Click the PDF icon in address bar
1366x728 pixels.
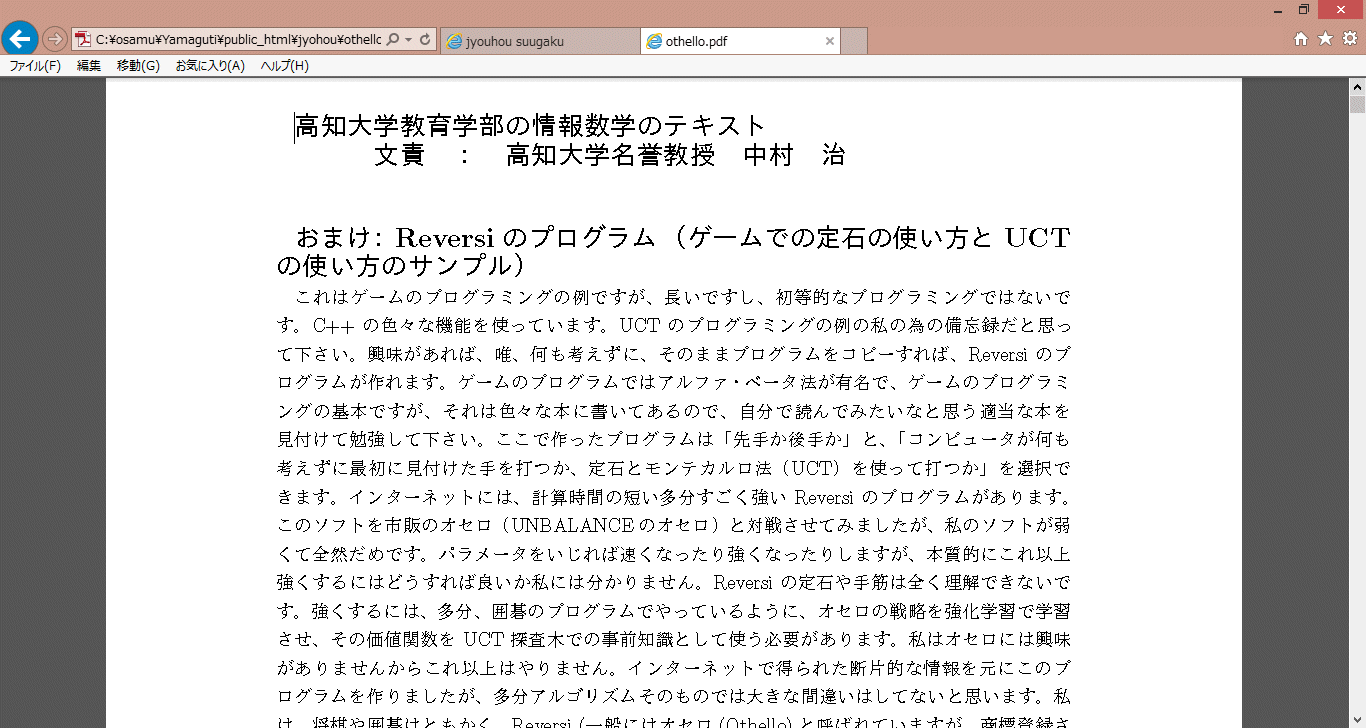(x=83, y=40)
